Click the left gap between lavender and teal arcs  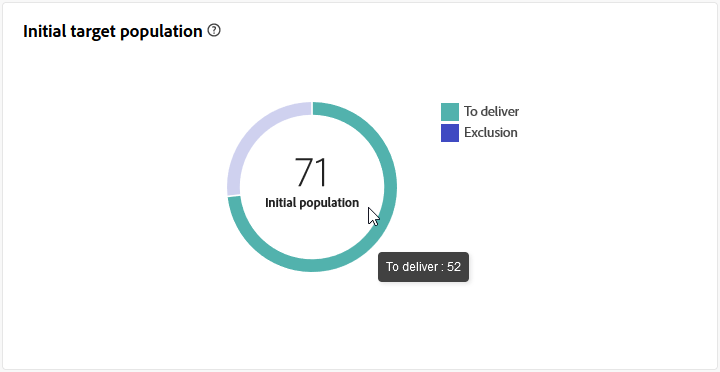coord(234,196)
